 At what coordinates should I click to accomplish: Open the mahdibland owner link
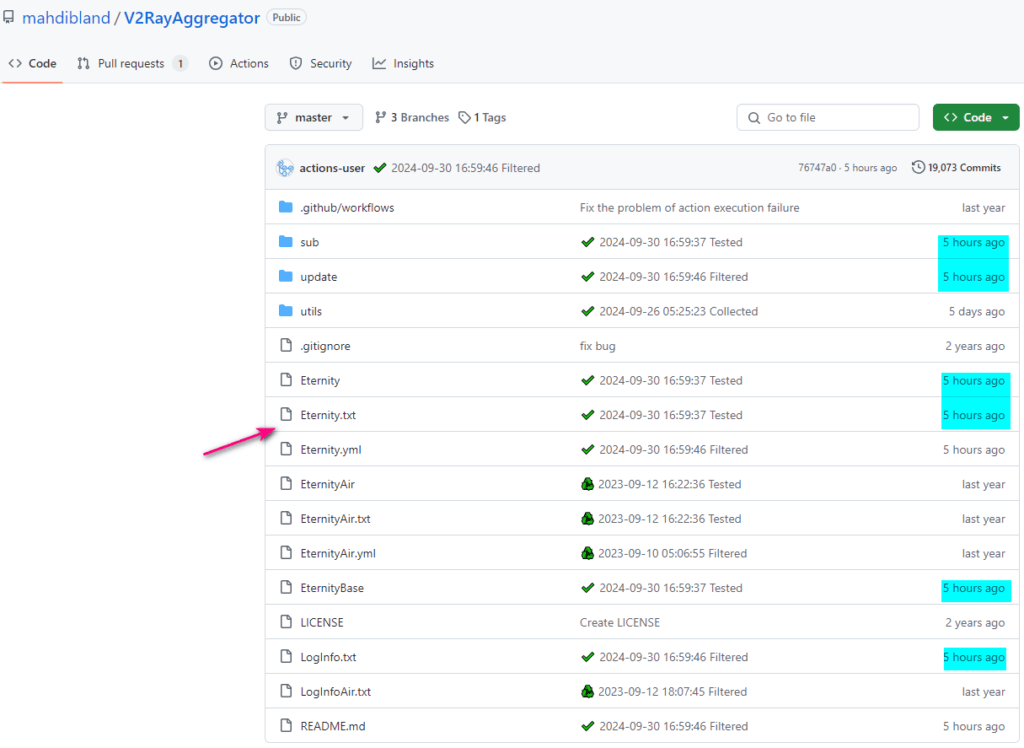(66, 18)
